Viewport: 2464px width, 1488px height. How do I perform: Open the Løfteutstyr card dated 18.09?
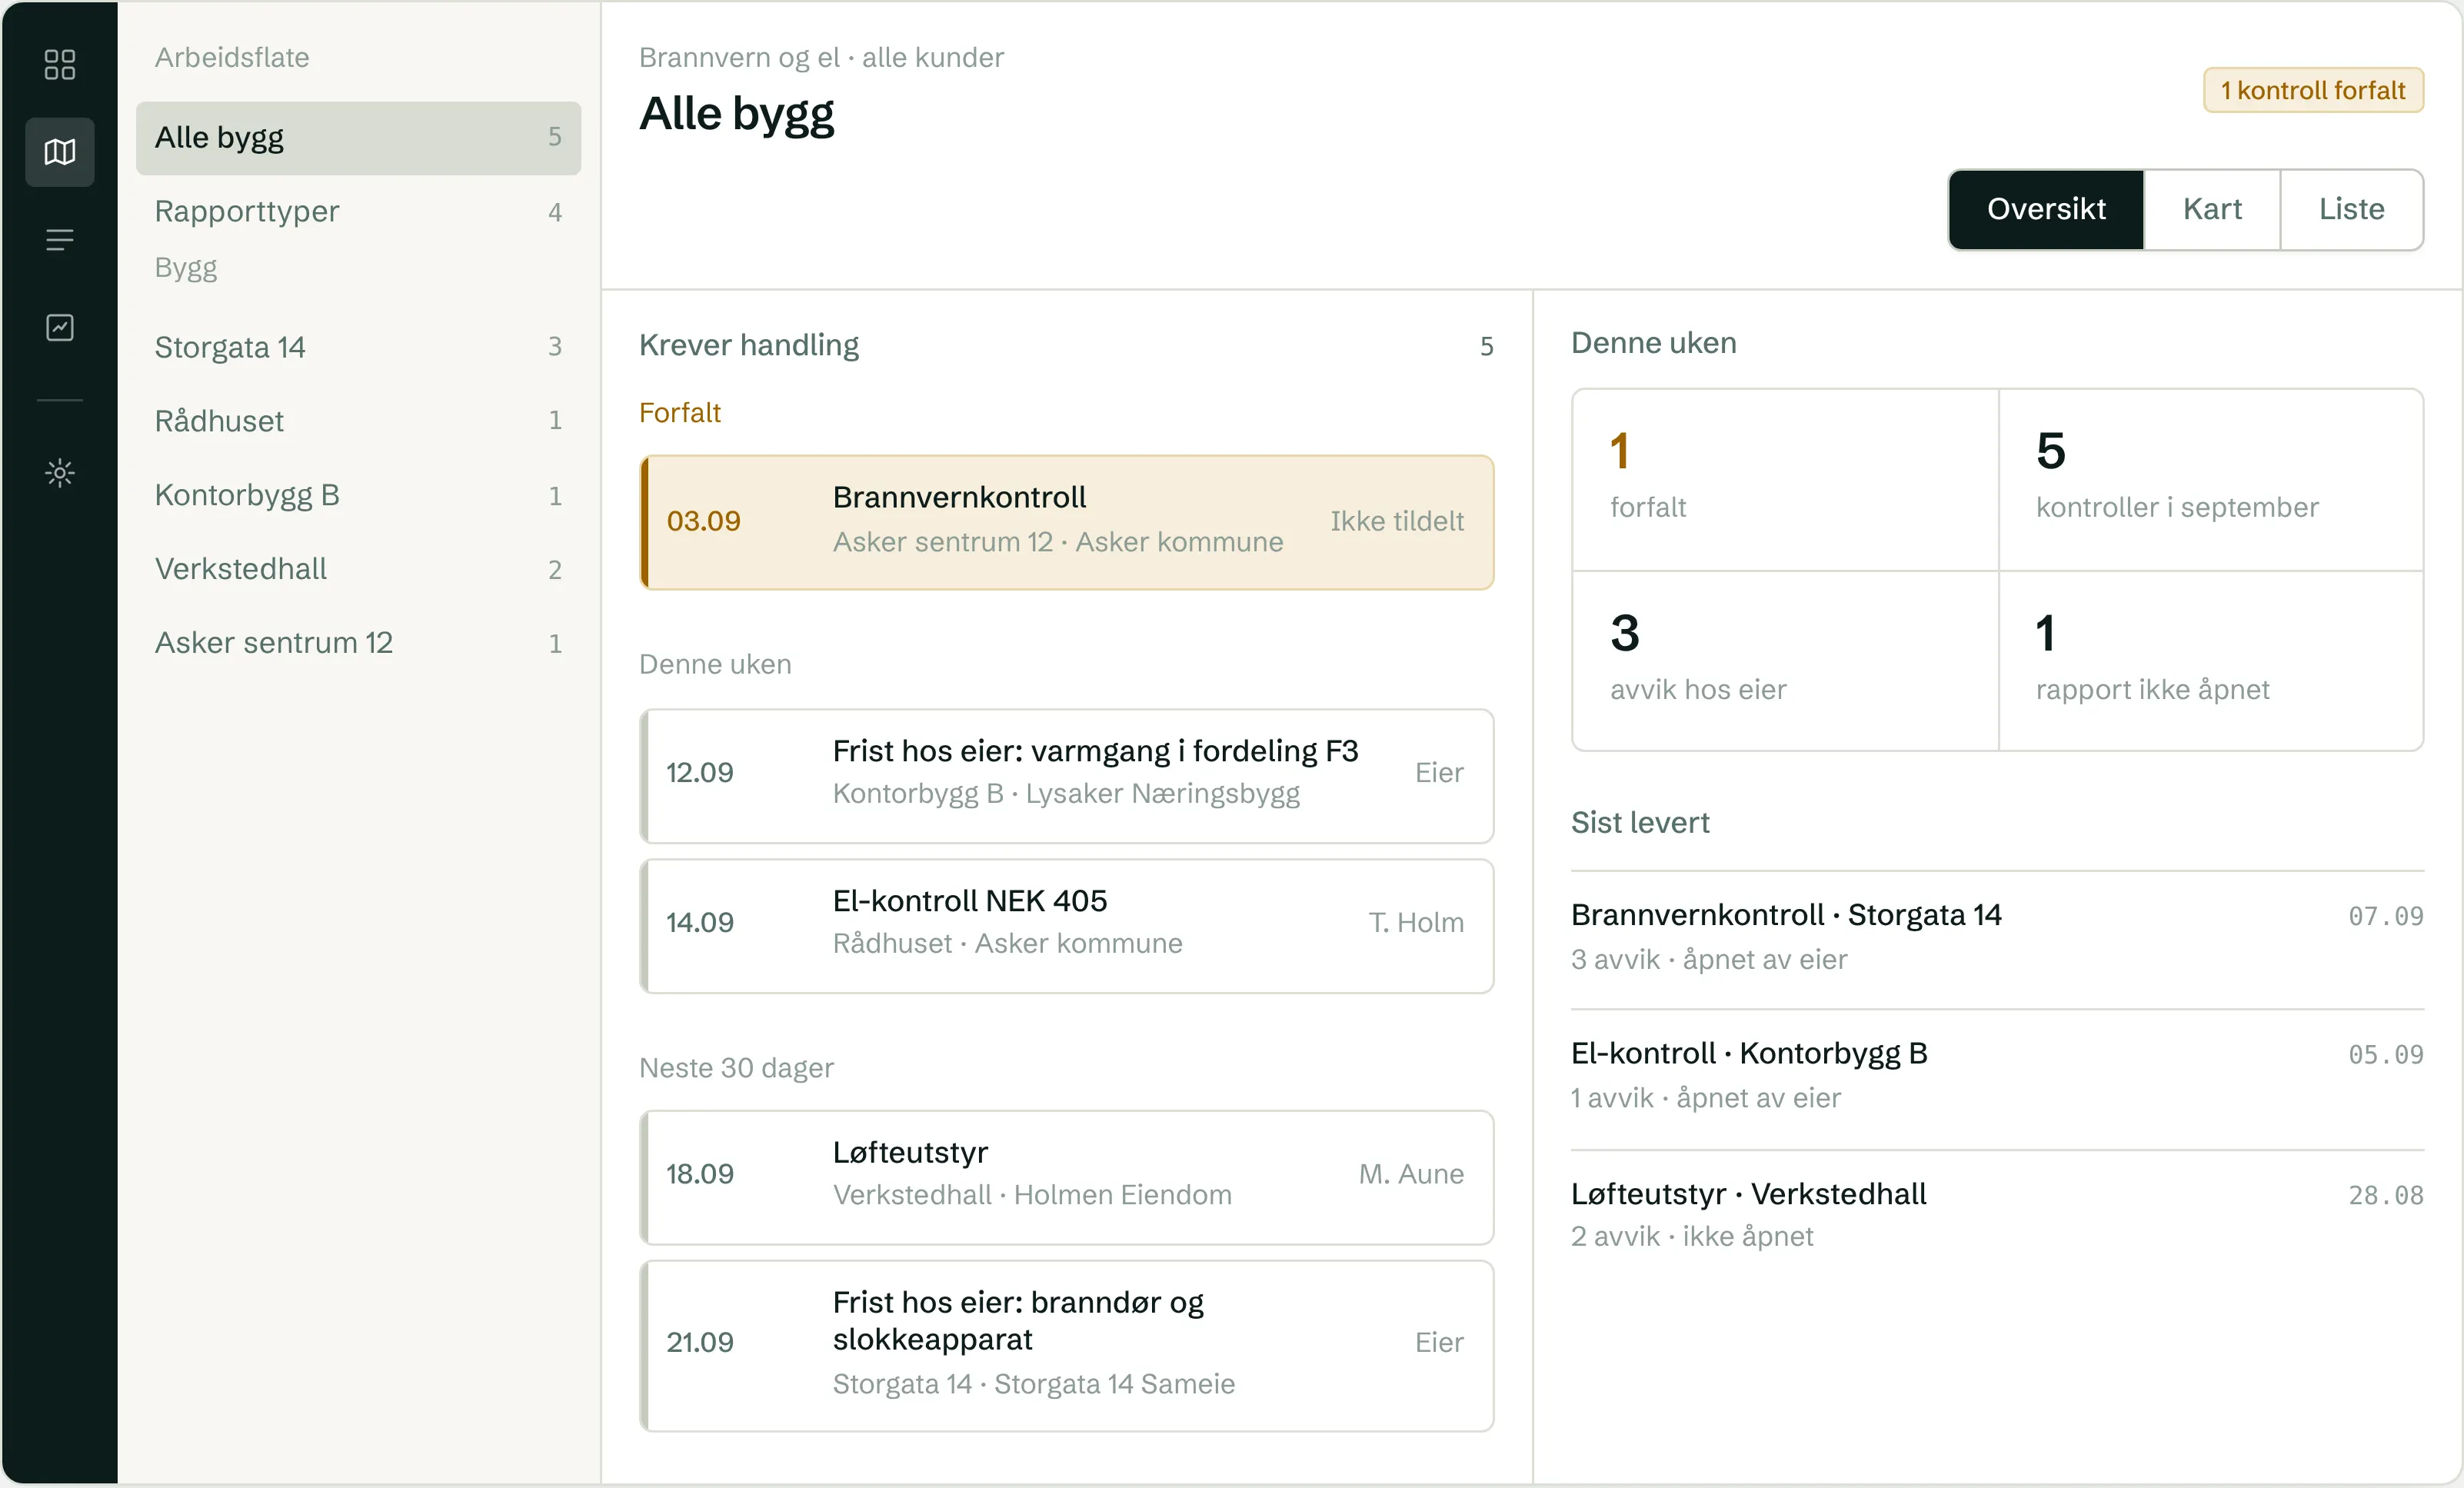(1067, 1177)
